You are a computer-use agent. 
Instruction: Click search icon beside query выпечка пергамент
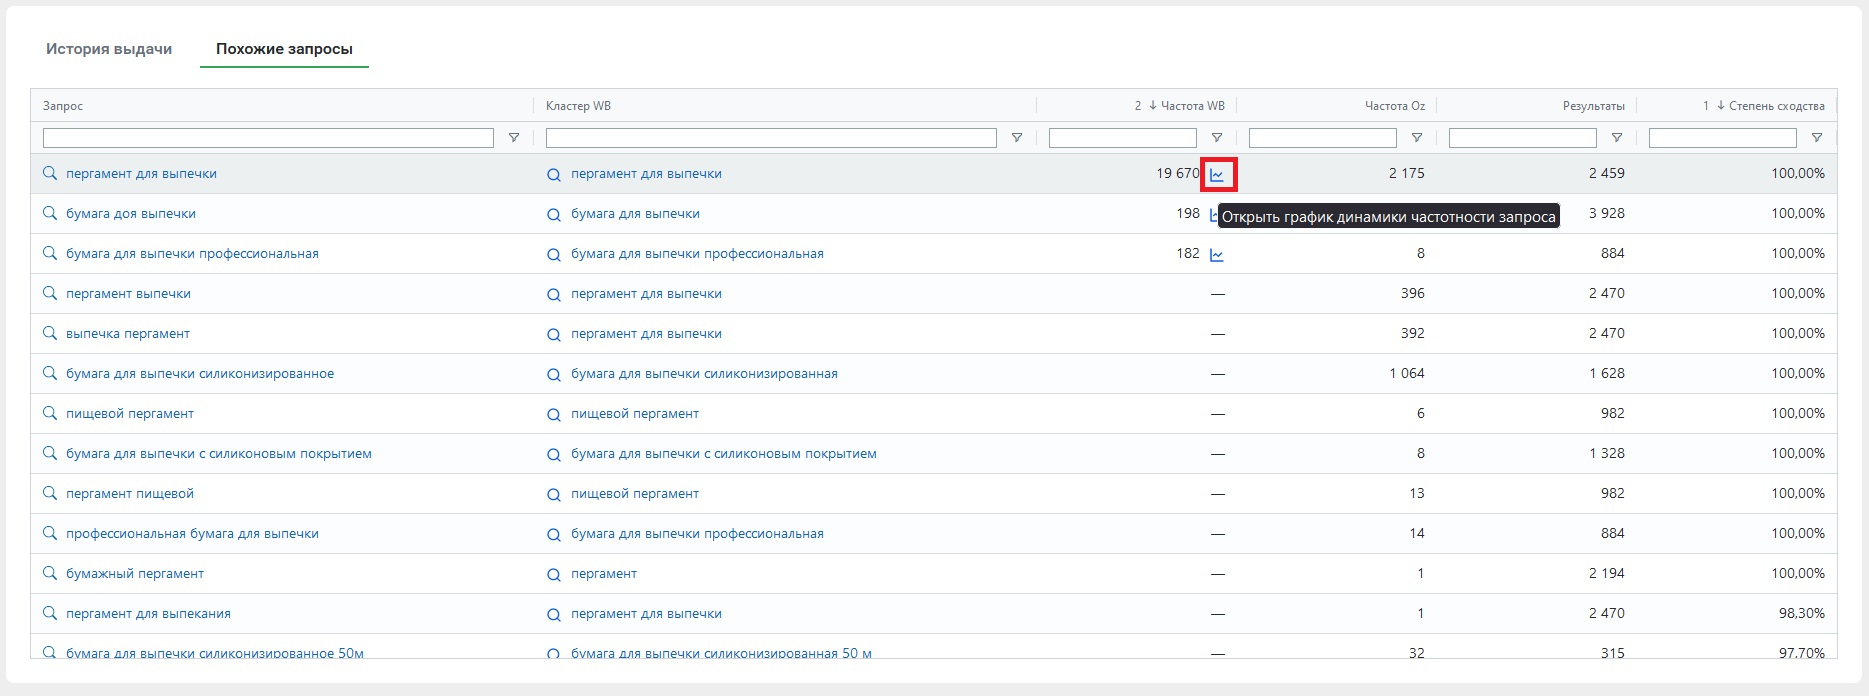coord(50,333)
